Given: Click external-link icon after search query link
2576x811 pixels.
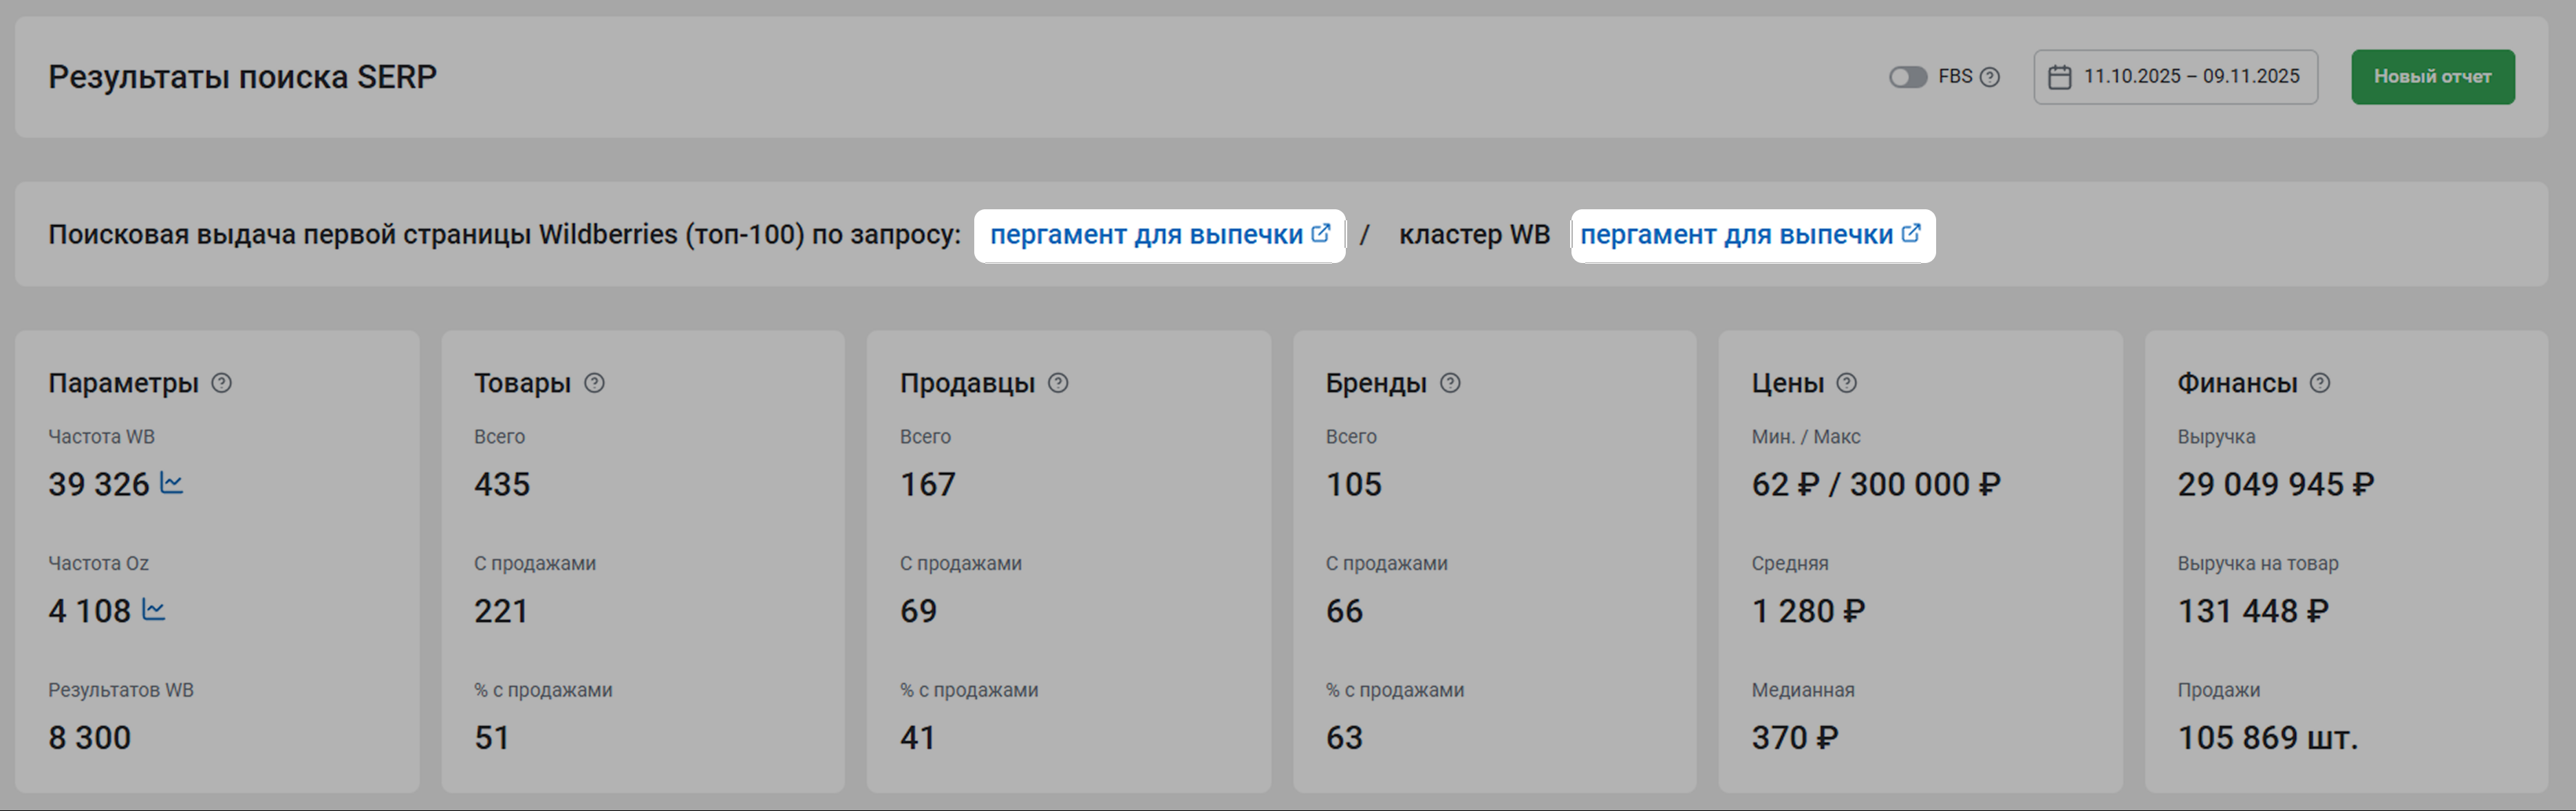Looking at the screenshot, I should [1321, 233].
